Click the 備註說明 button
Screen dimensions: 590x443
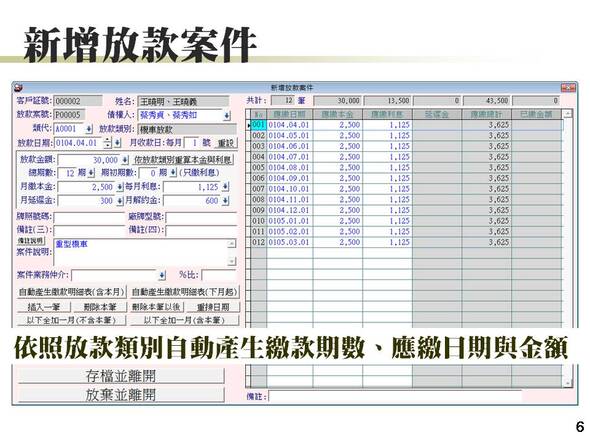coord(31,241)
